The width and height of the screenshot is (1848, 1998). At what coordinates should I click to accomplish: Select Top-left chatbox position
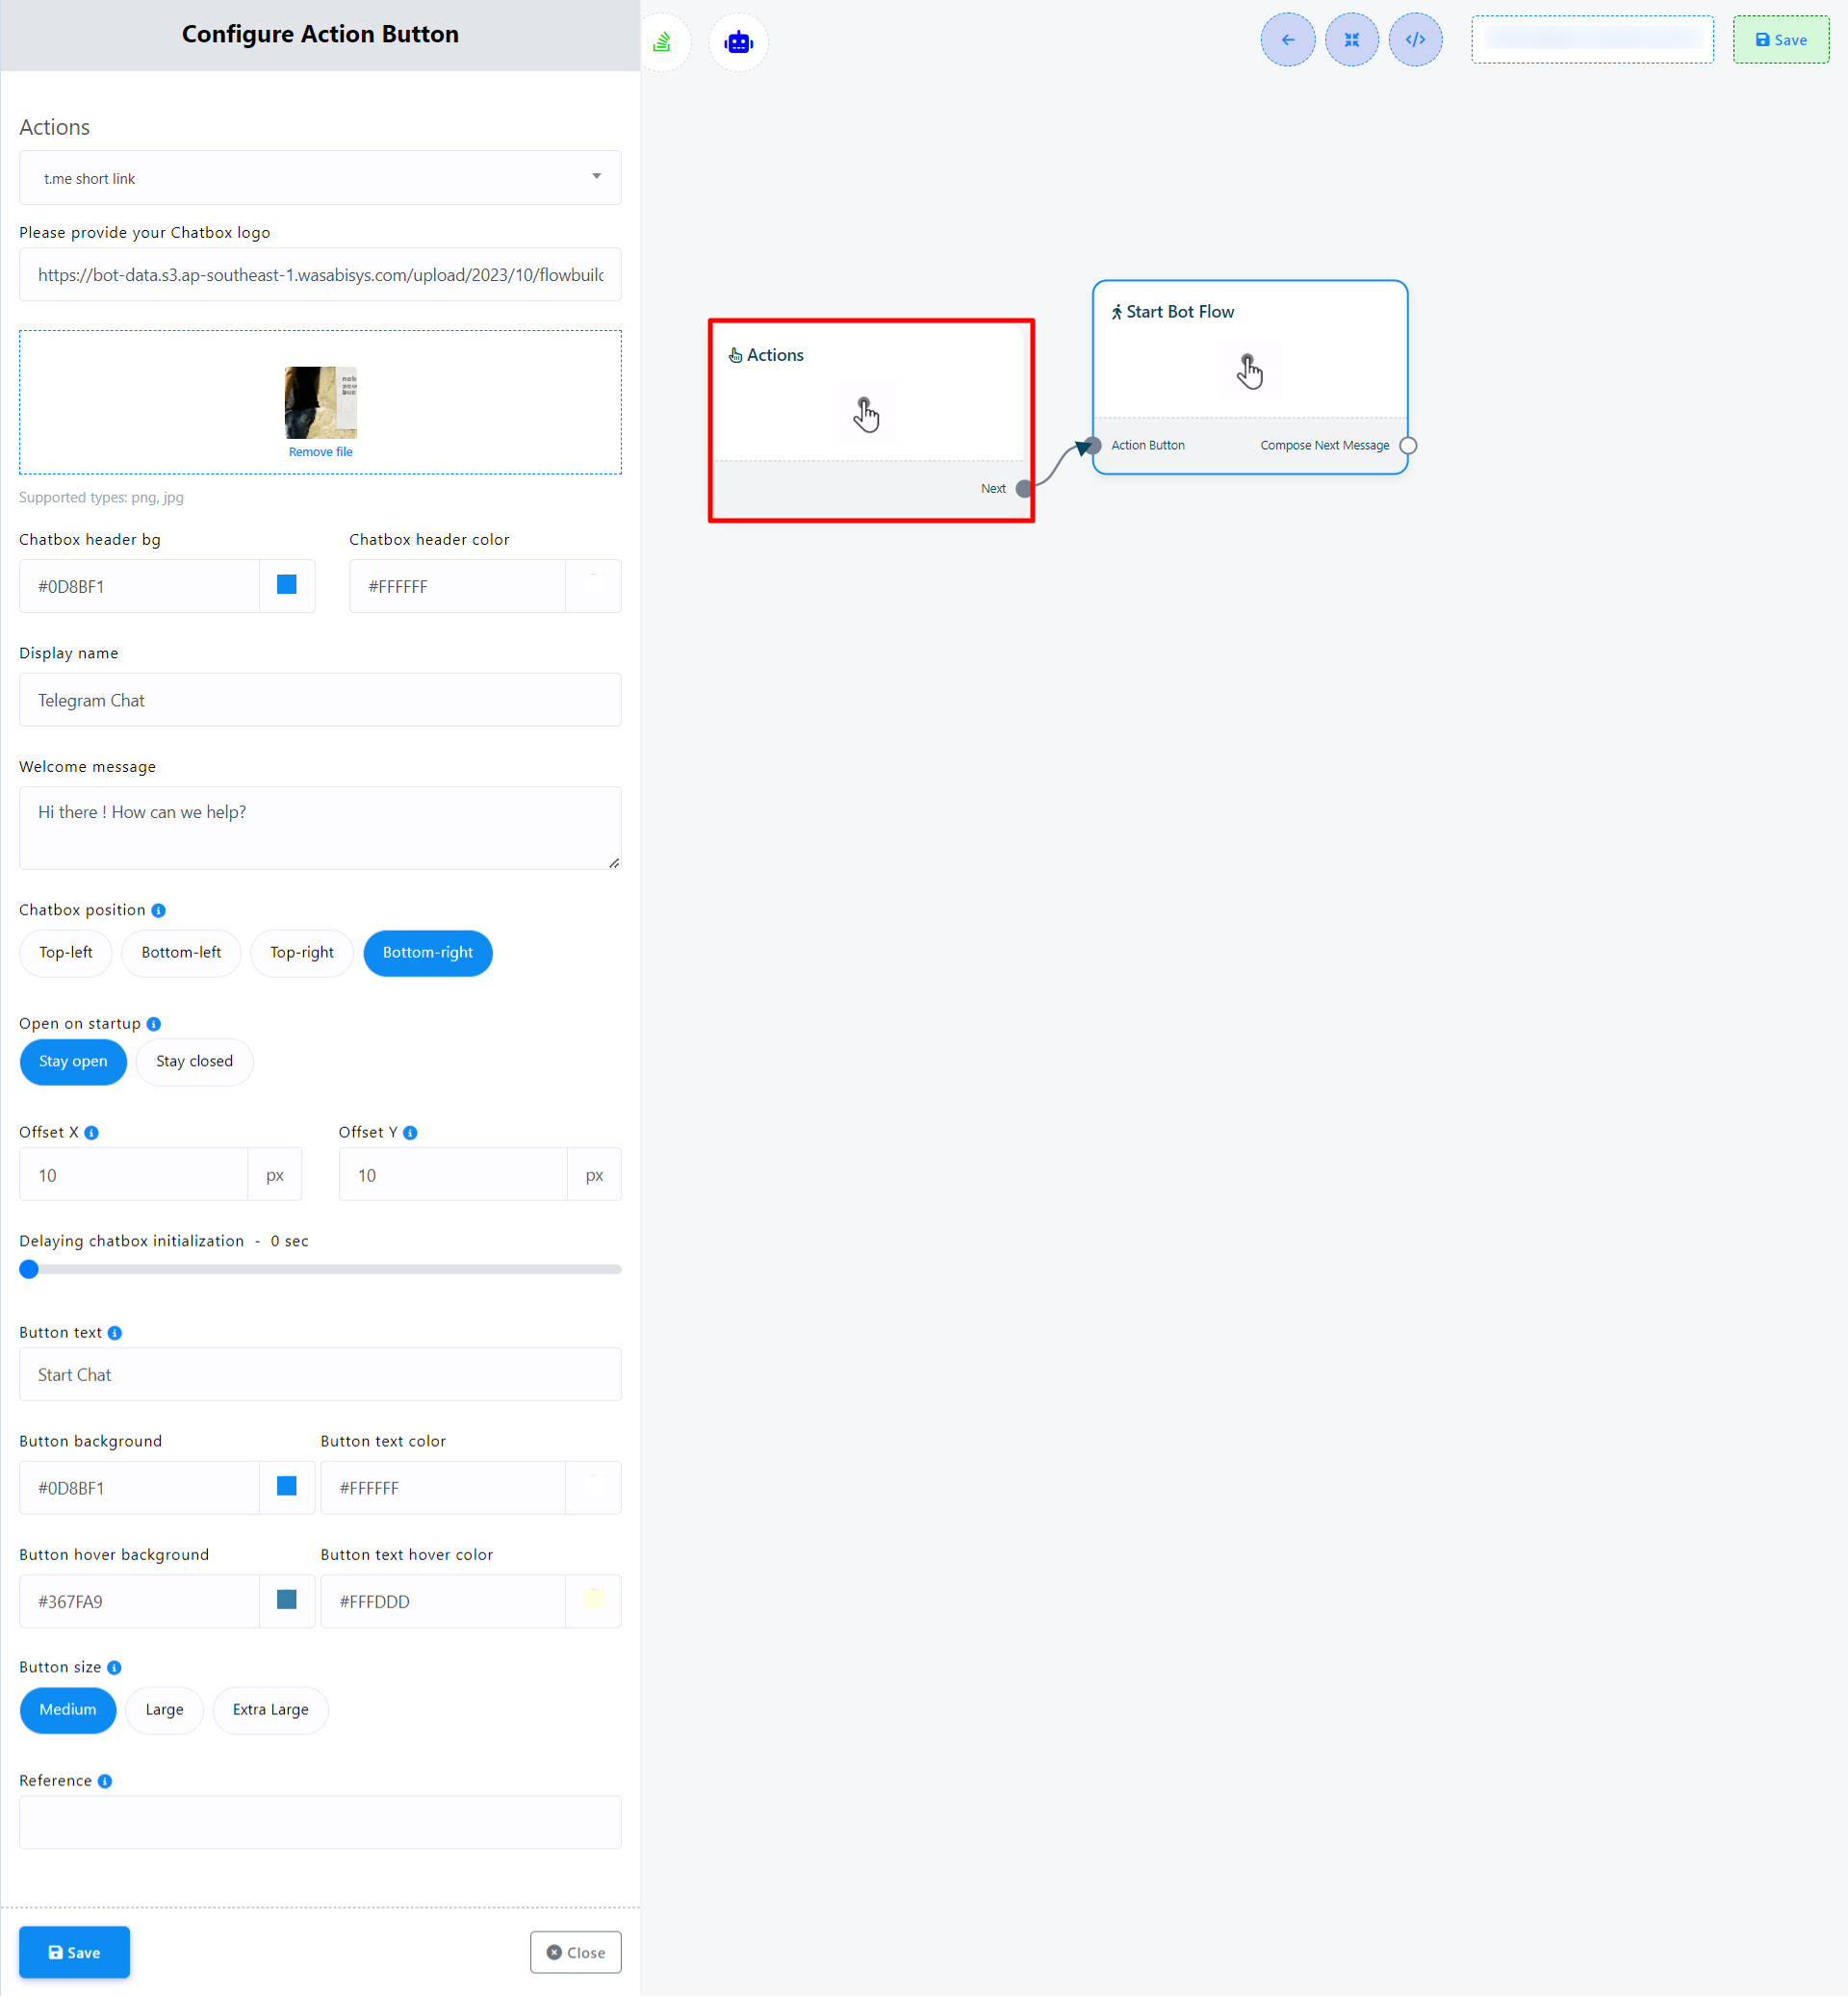[66, 953]
